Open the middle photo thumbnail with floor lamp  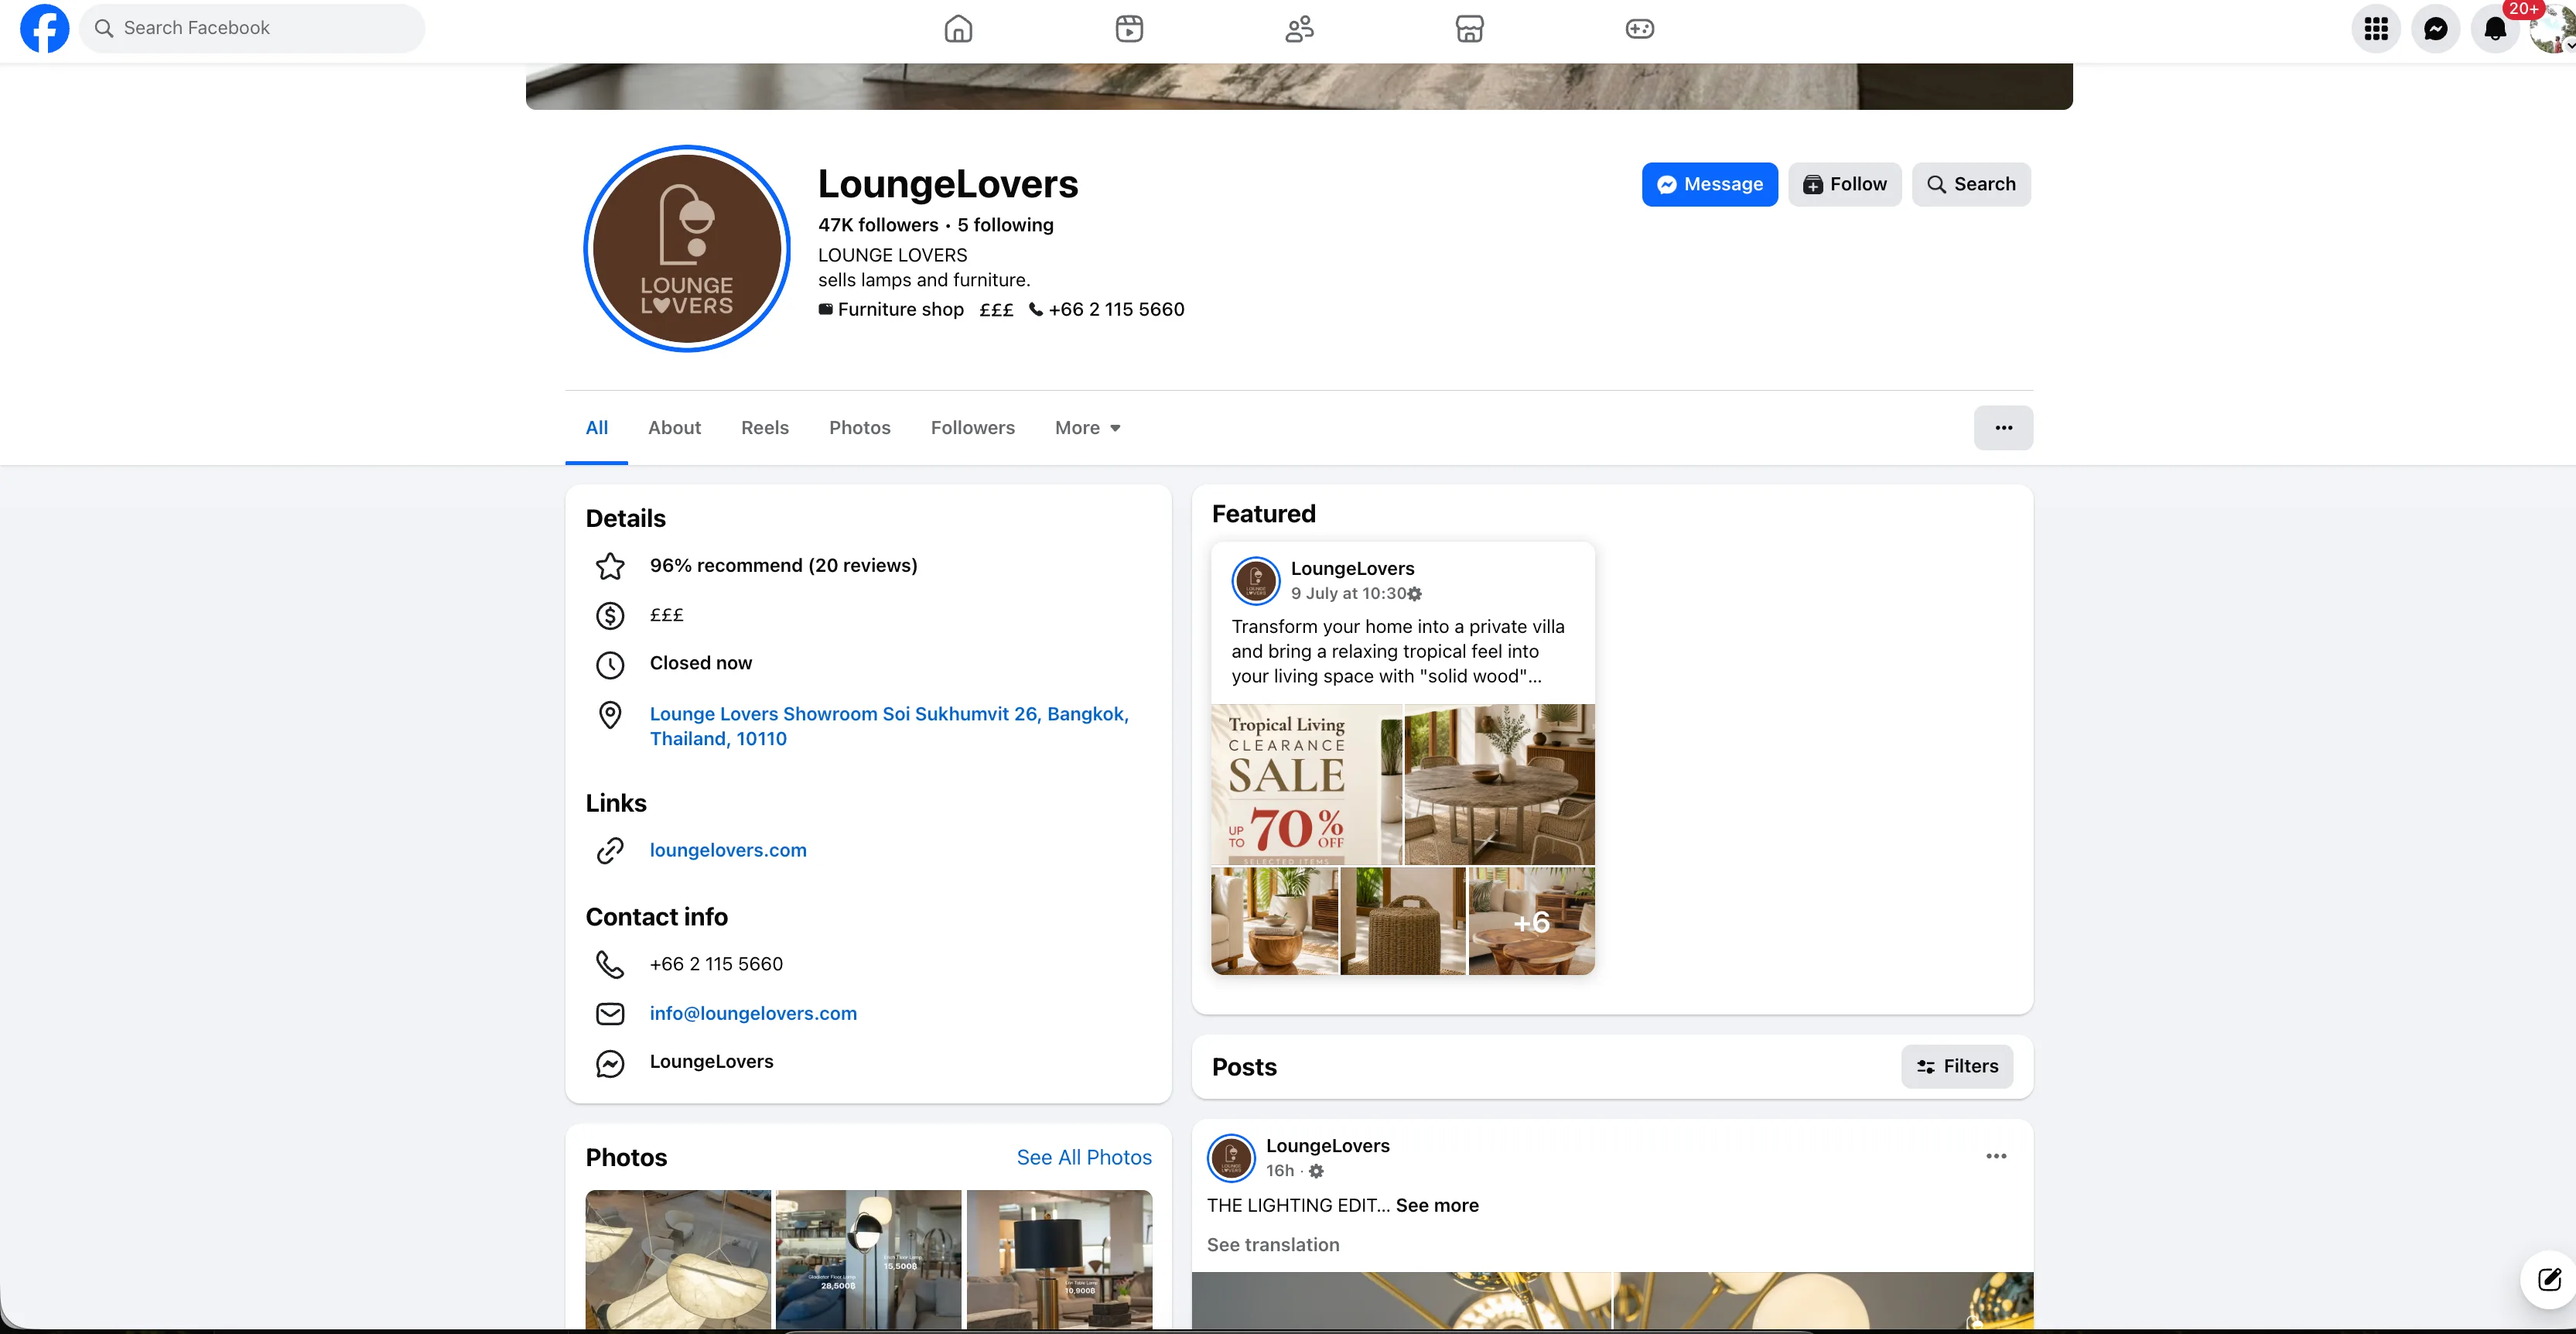click(x=868, y=1259)
